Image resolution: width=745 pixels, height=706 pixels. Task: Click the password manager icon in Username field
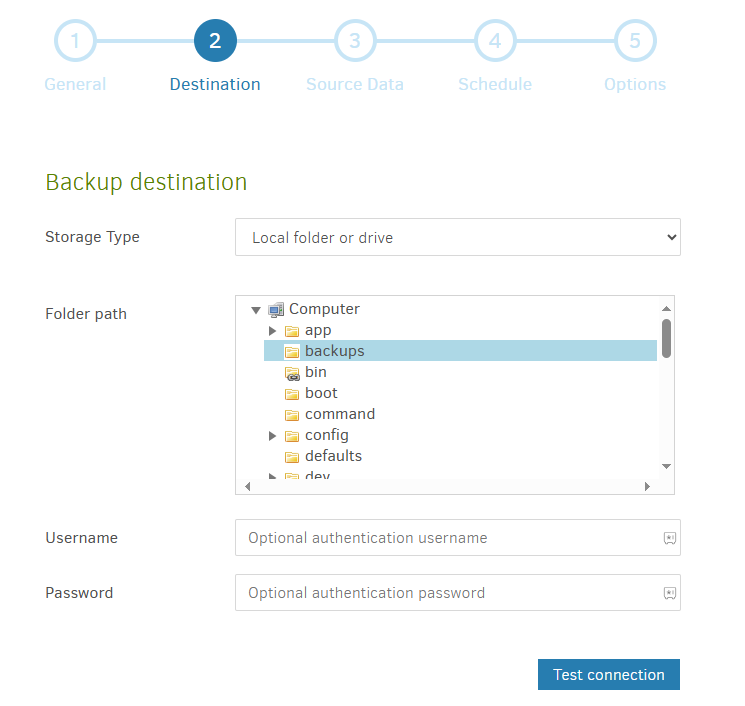point(670,538)
